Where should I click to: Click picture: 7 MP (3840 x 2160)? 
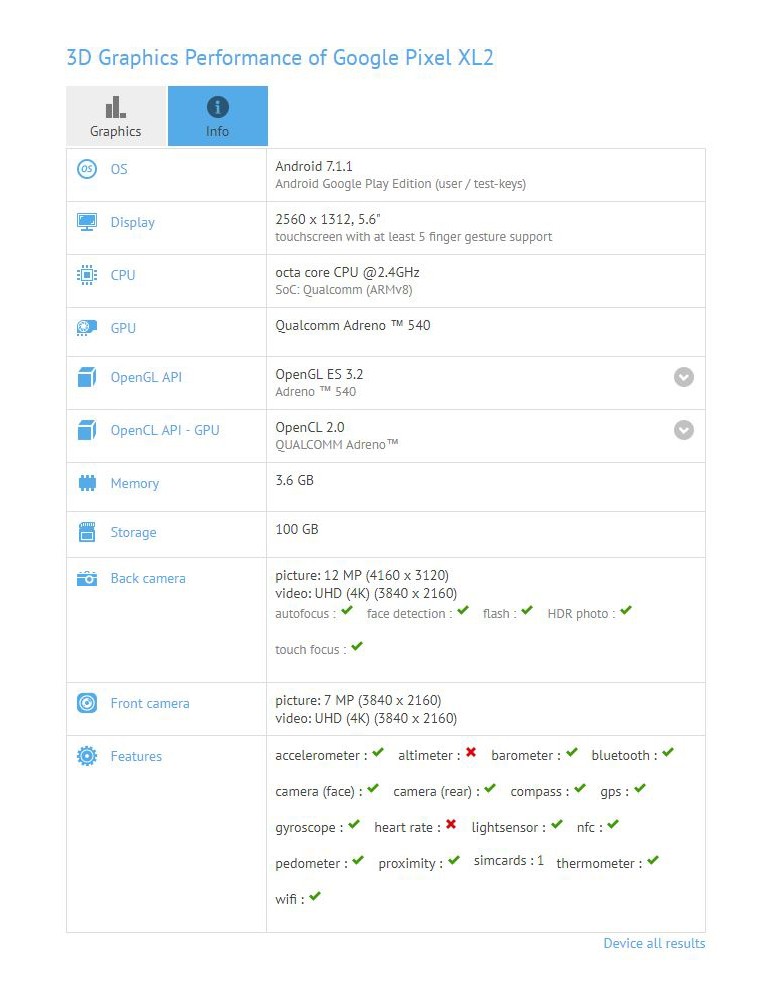358,700
